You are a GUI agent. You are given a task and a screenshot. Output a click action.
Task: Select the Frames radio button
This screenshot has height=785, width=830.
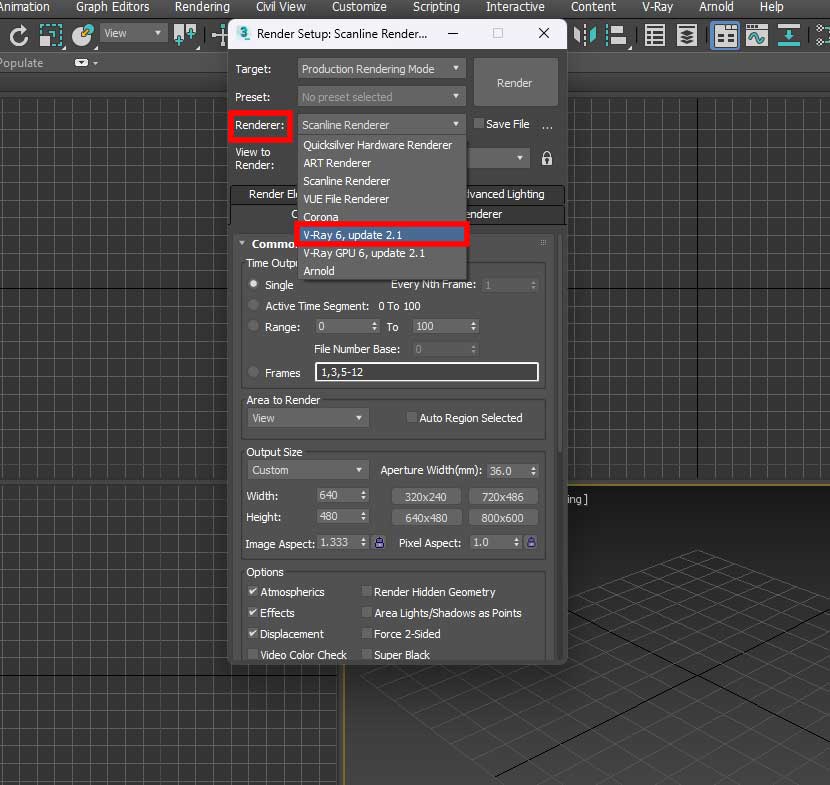tap(254, 372)
